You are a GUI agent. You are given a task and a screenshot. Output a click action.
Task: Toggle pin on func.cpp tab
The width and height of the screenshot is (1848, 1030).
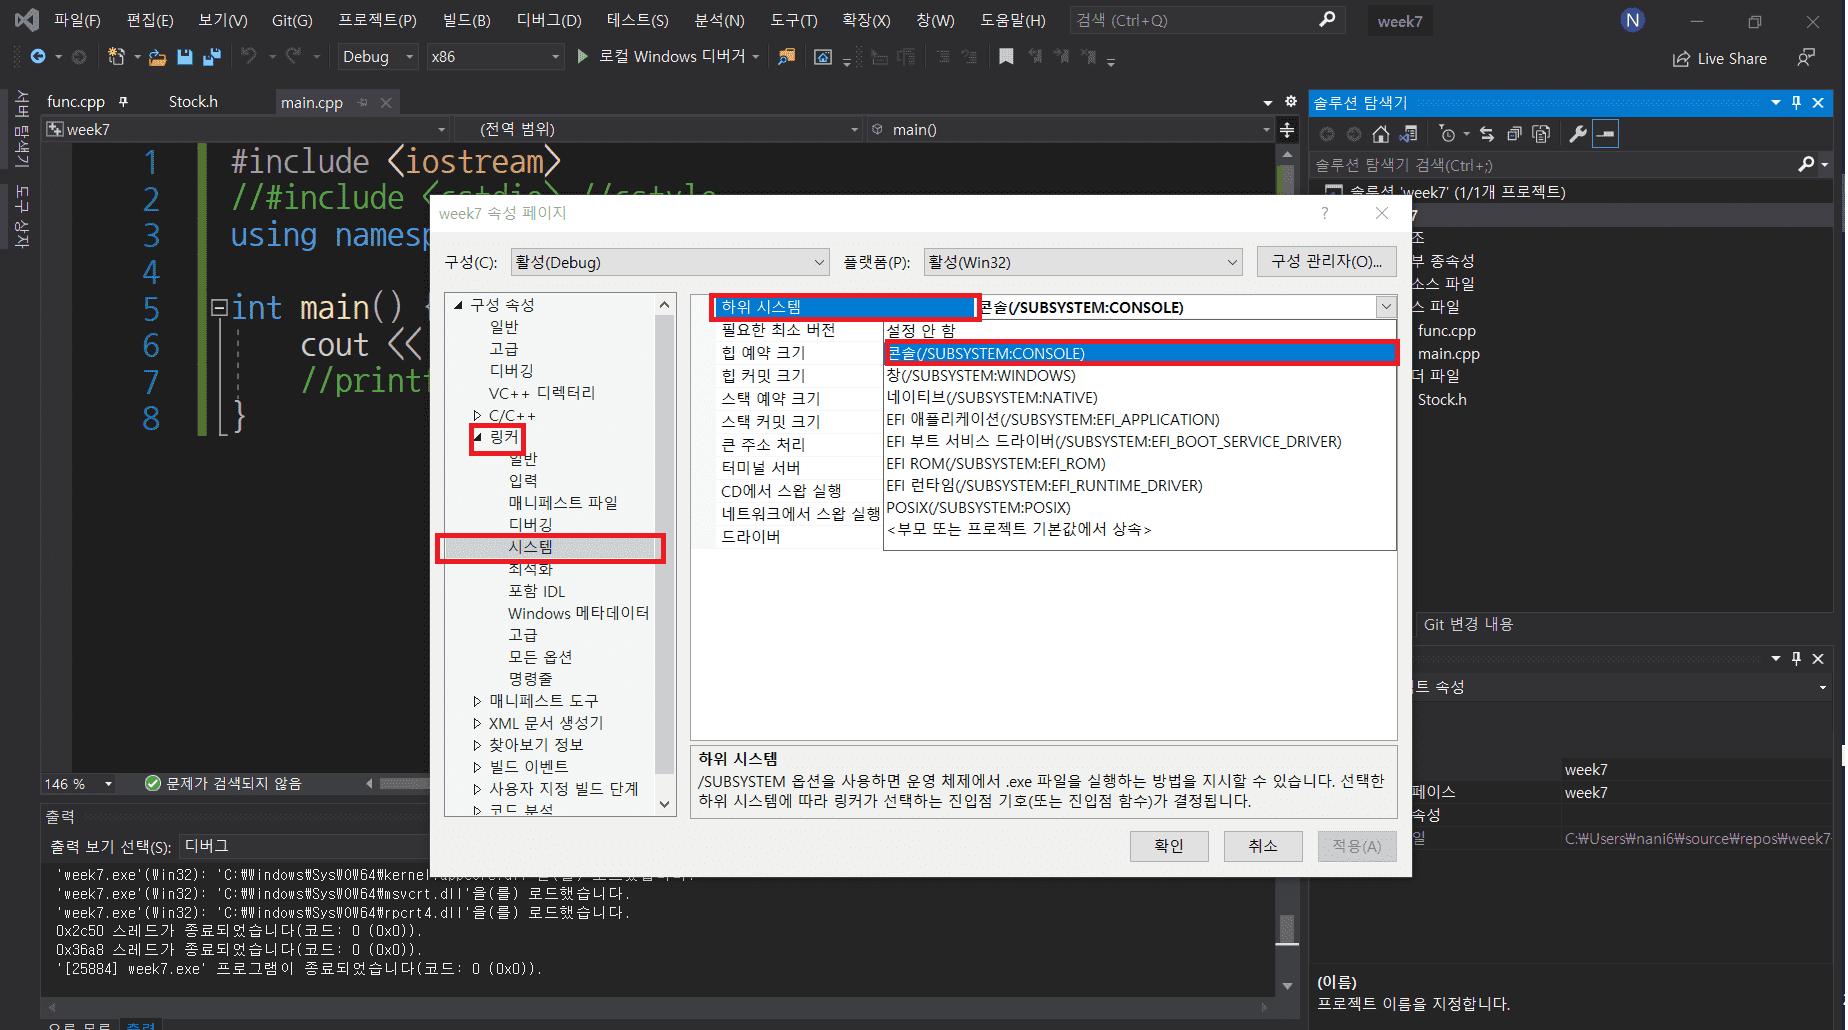point(123,101)
